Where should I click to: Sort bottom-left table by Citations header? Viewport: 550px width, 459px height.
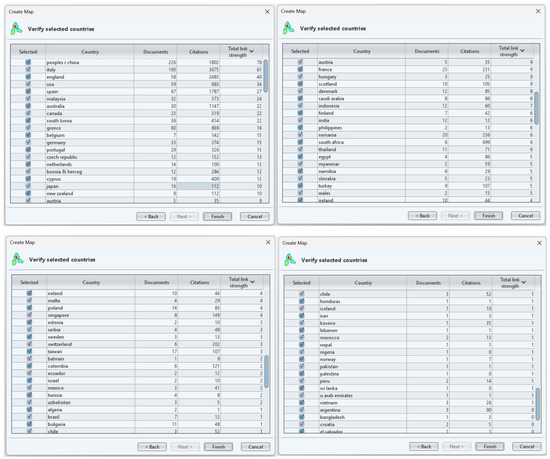click(199, 282)
